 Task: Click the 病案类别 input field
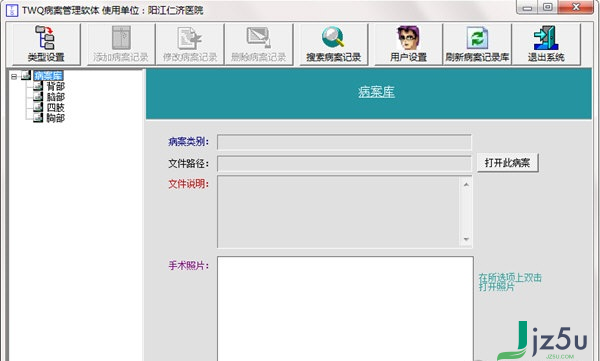click(x=344, y=142)
